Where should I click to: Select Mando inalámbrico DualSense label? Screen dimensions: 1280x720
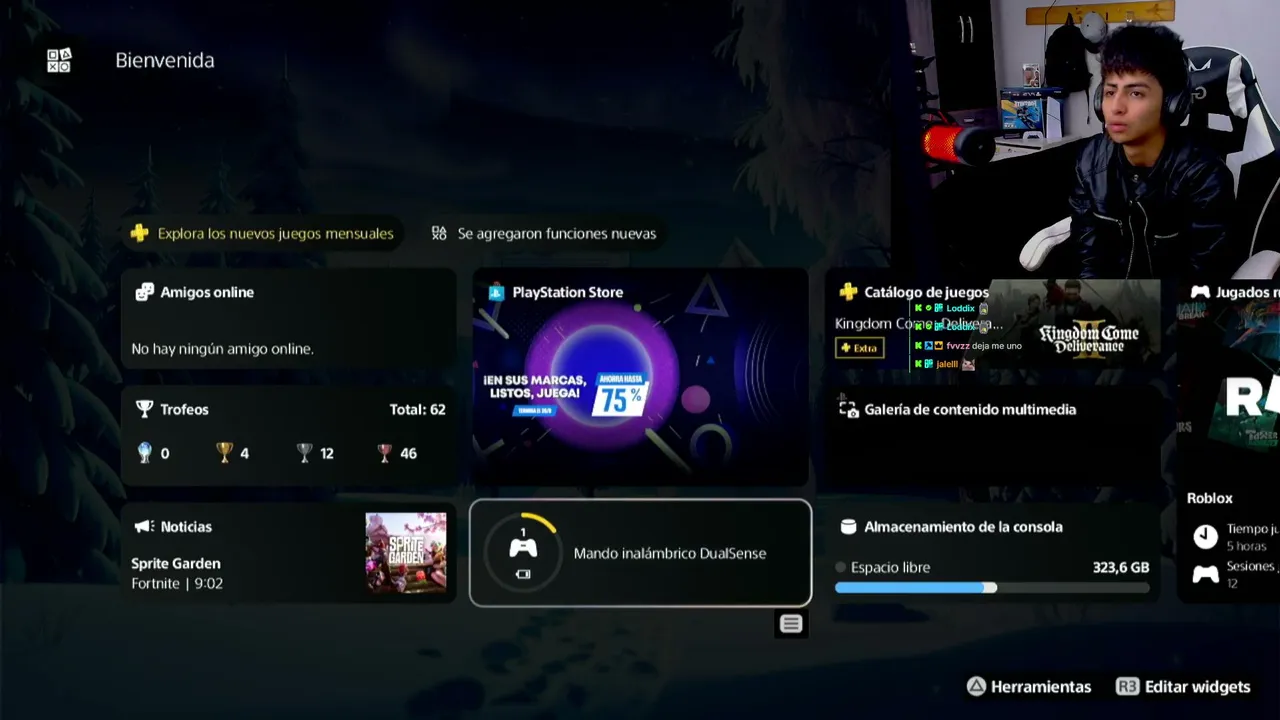670,553
